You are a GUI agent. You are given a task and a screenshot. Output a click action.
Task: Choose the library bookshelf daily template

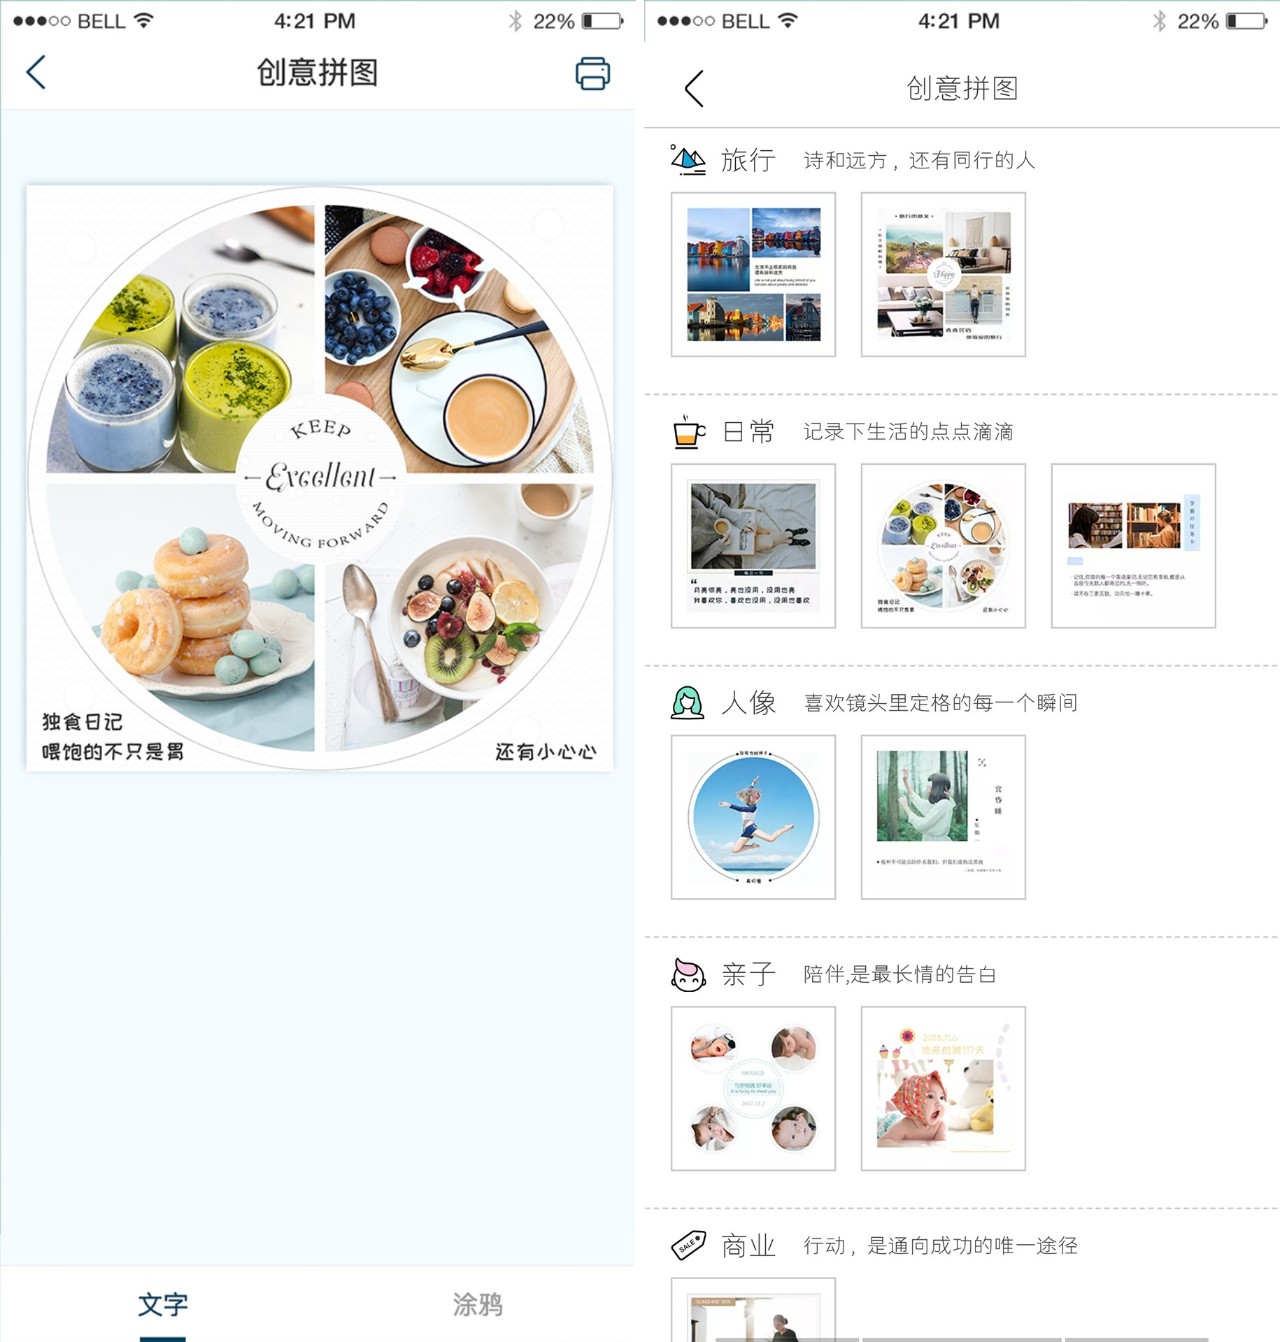(x=1133, y=546)
